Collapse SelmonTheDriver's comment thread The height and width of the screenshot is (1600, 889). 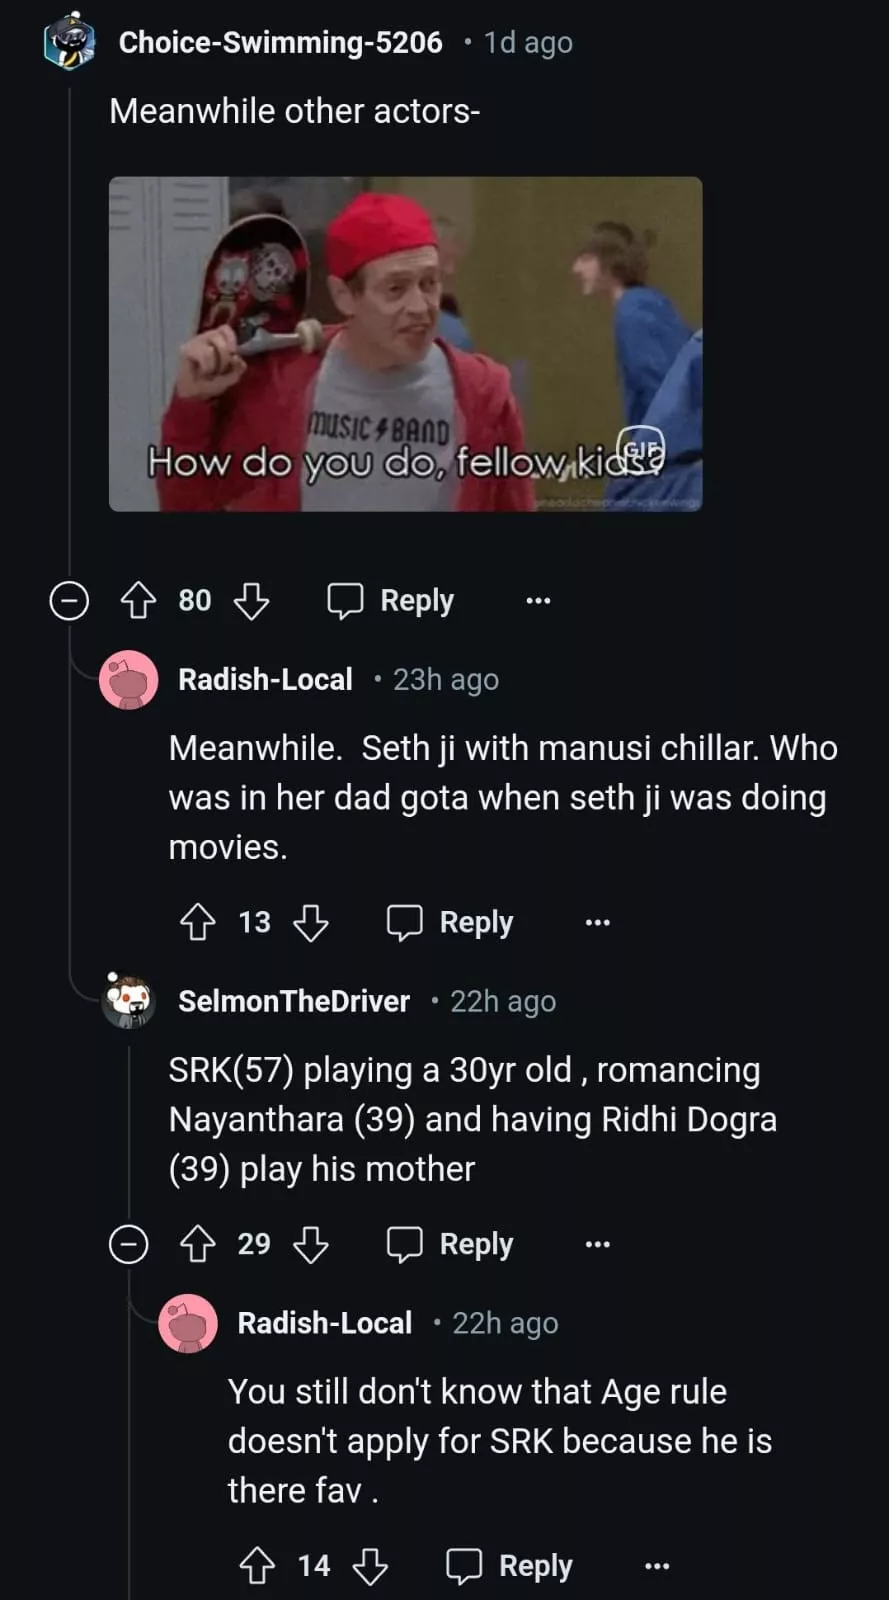(x=128, y=1244)
